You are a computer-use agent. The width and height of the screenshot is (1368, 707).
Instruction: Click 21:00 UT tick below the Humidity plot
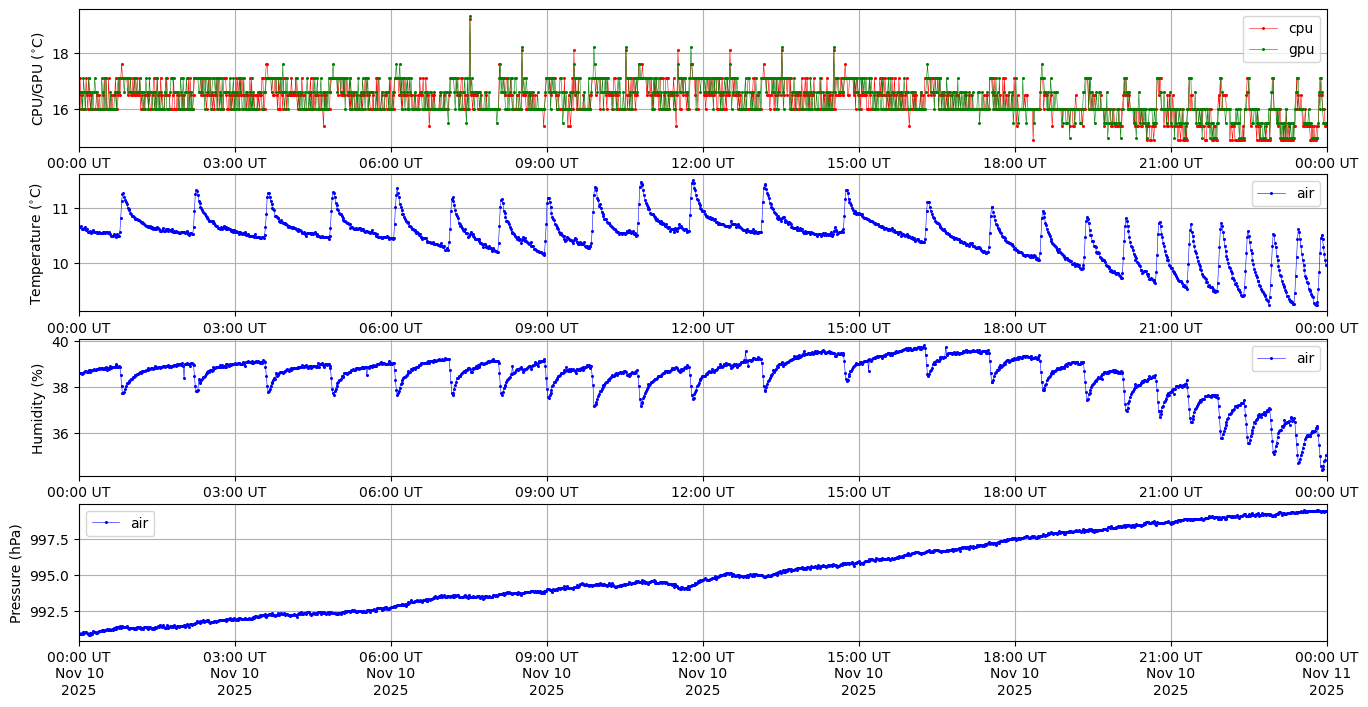pos(1171,492)
